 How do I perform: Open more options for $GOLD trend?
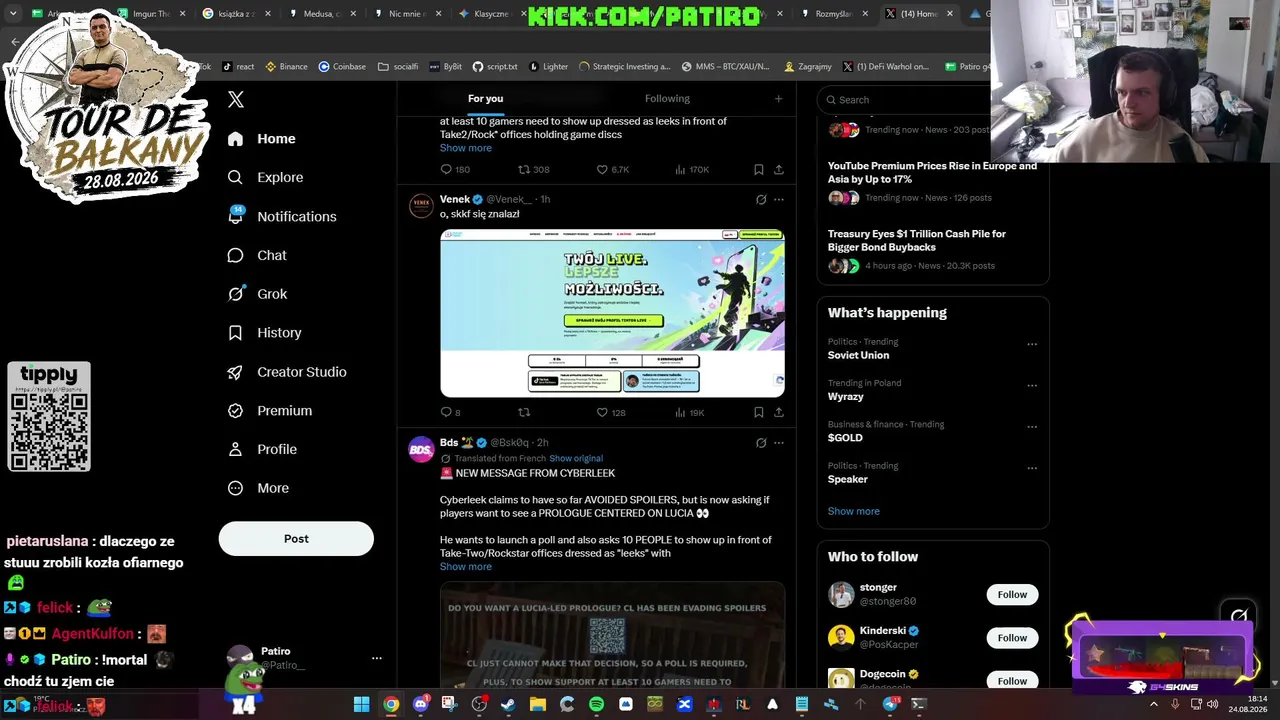[1032, 427]
